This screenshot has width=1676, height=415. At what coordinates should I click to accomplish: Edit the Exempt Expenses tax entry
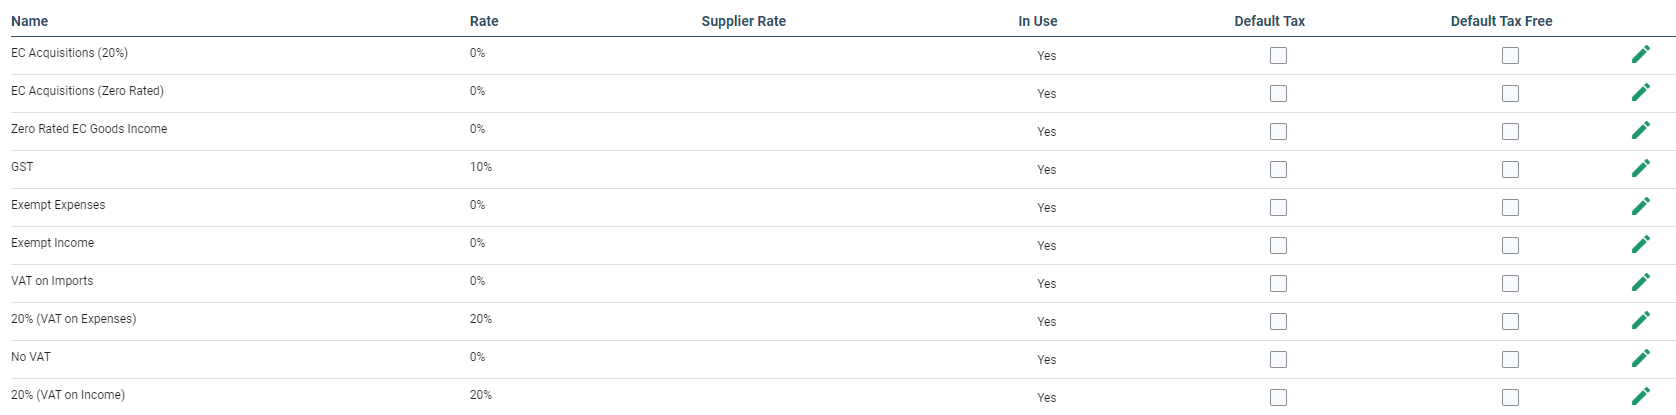pyautogui.click(x=1640, y=207)
